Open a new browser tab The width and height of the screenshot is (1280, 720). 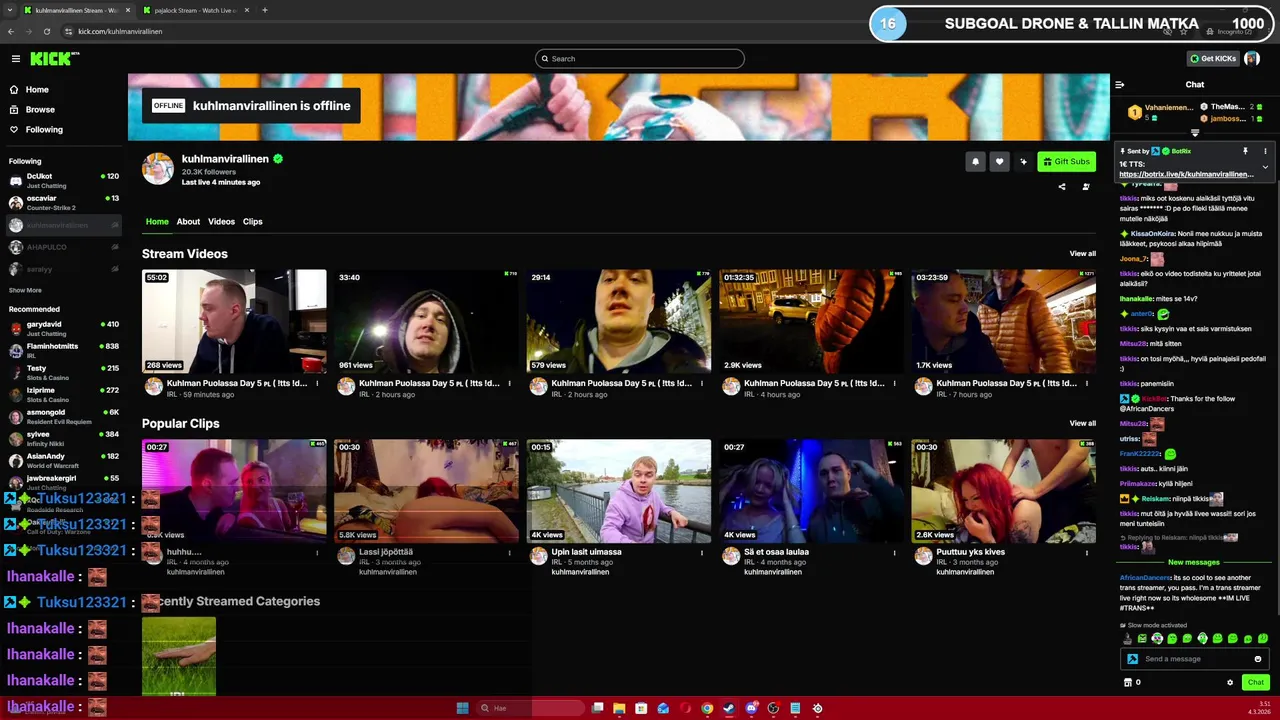coord(265,10)
